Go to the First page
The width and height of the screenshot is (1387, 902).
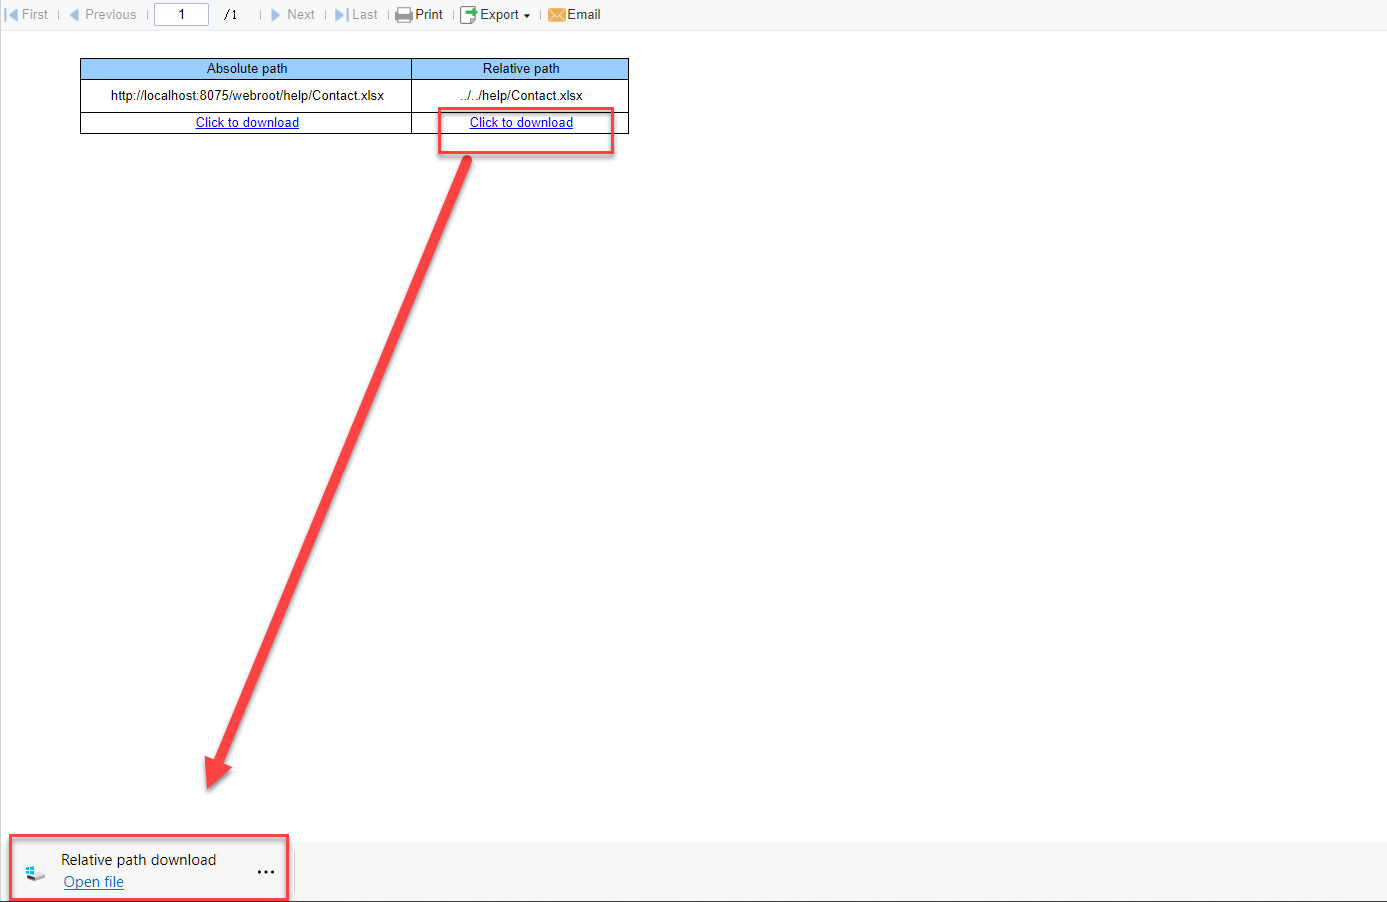coord(27,14)
